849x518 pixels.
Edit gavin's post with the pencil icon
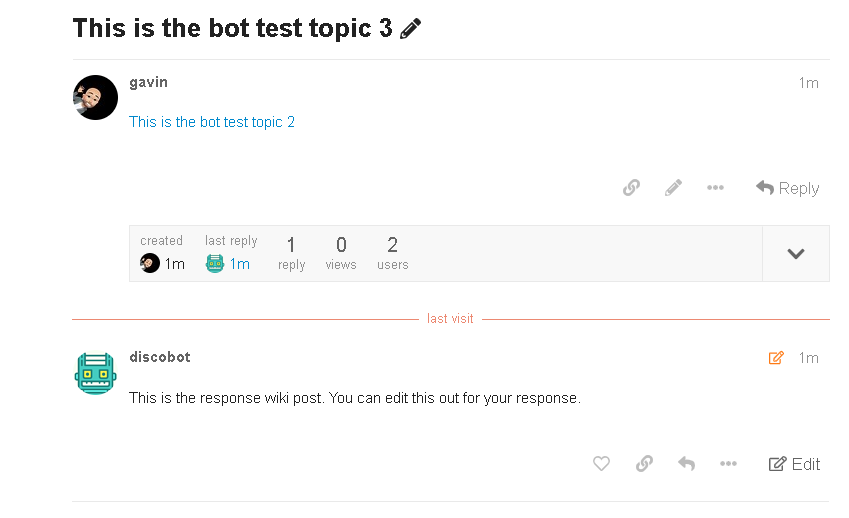pyautogui.click(x=673, y=188)
